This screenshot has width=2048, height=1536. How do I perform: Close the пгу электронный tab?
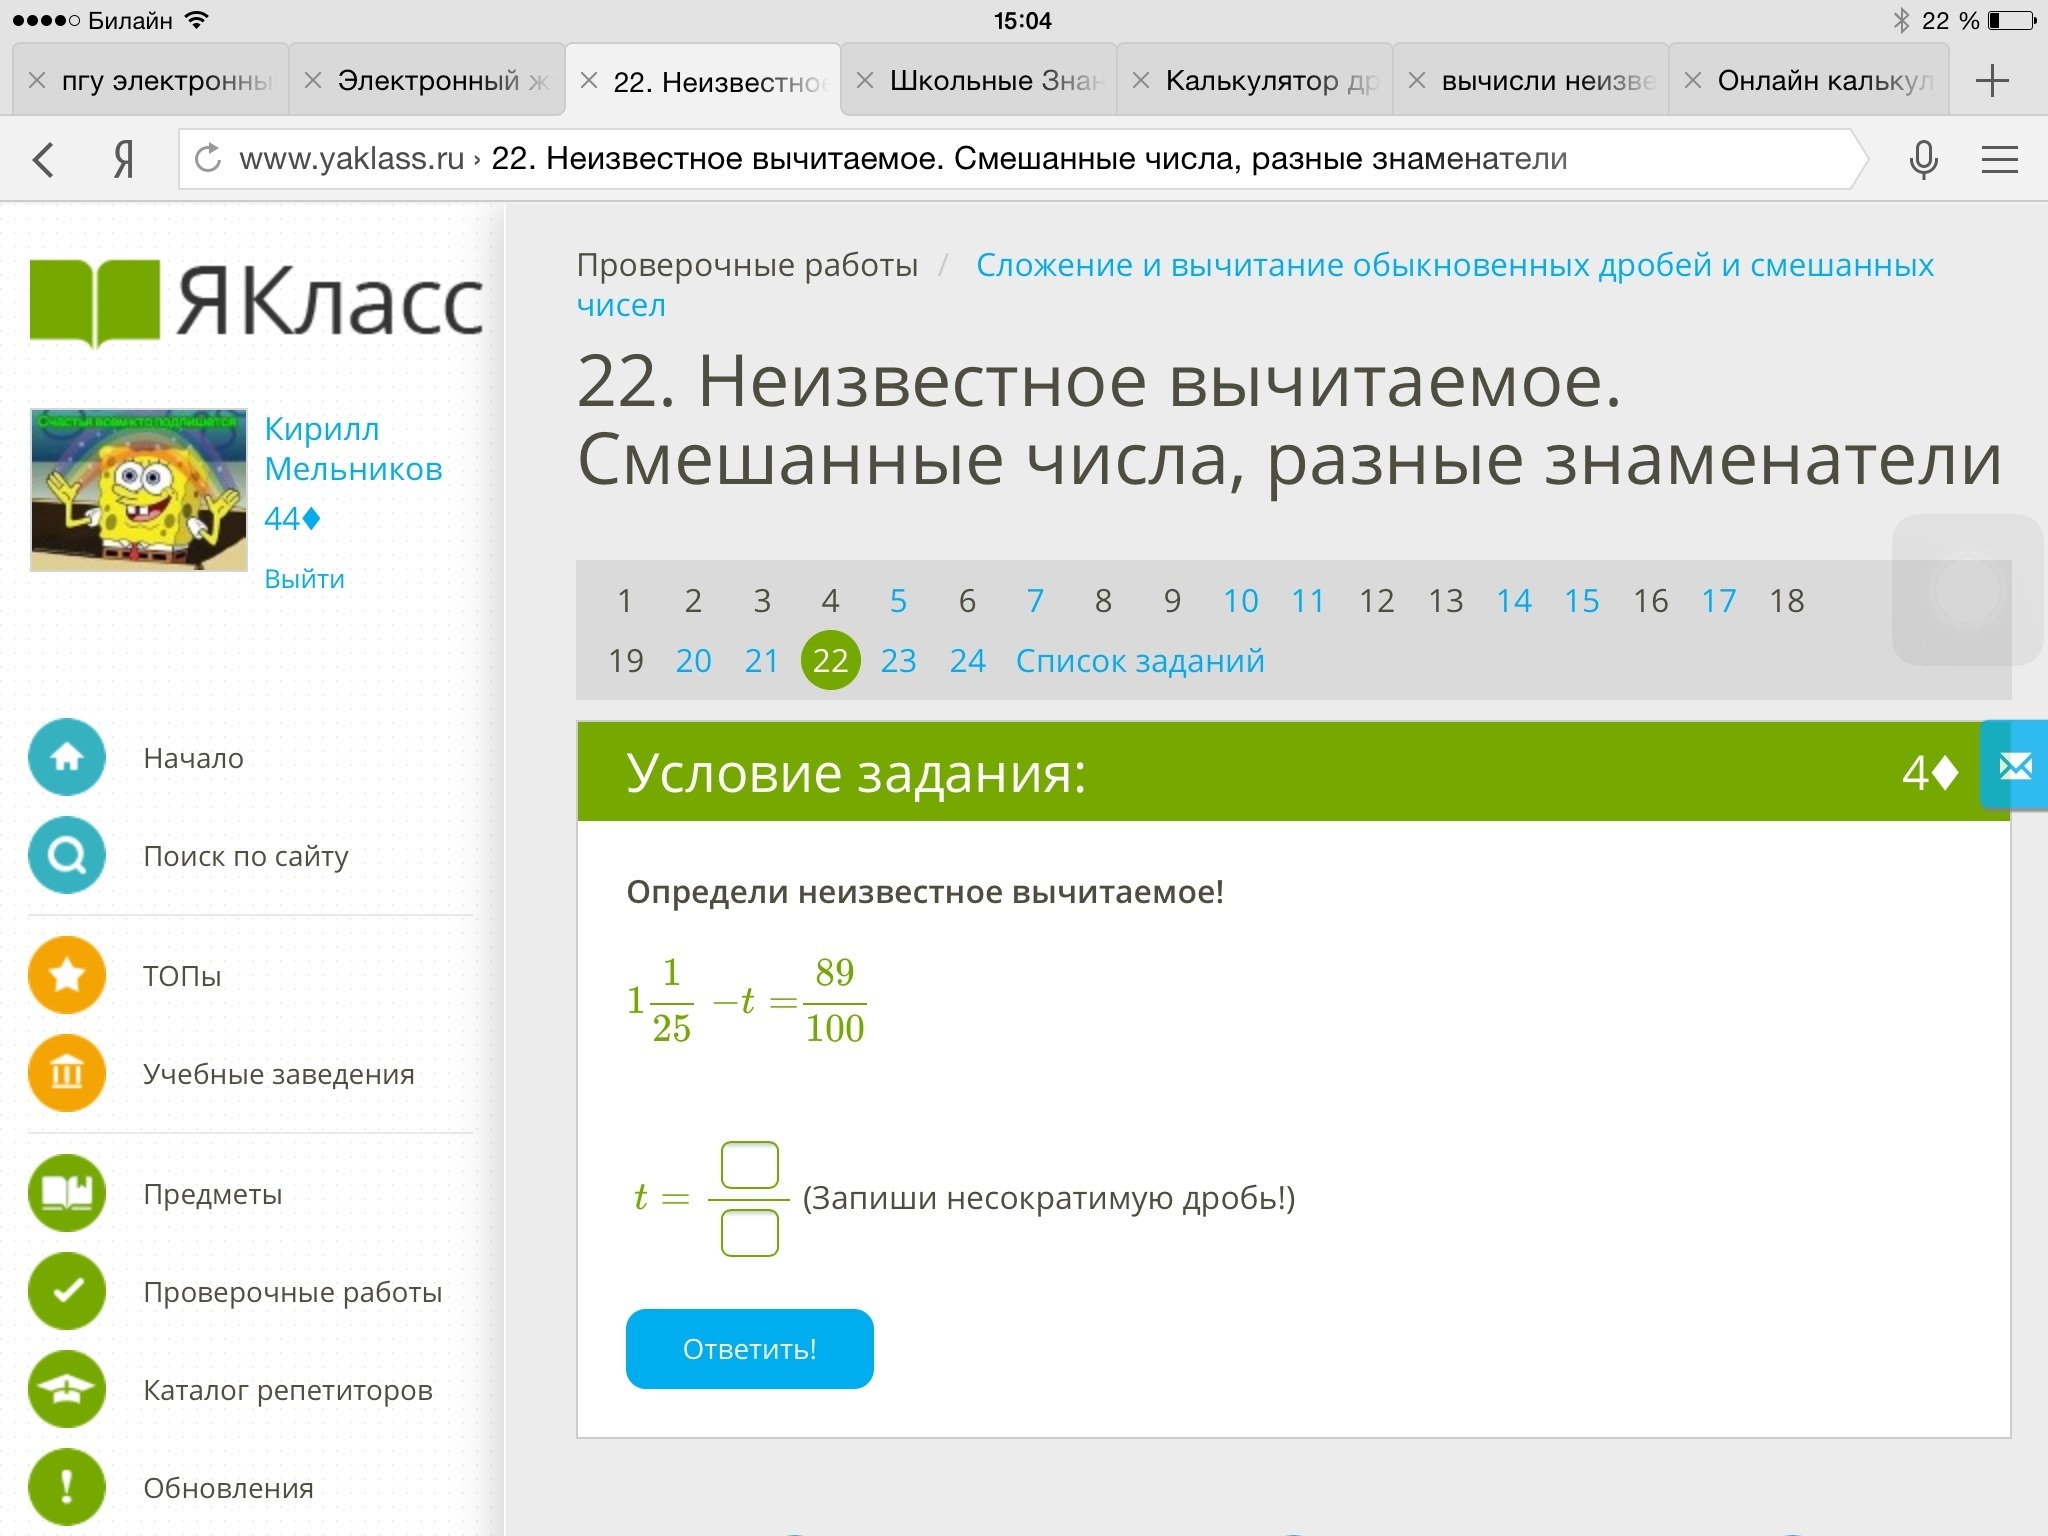(37, 81)
